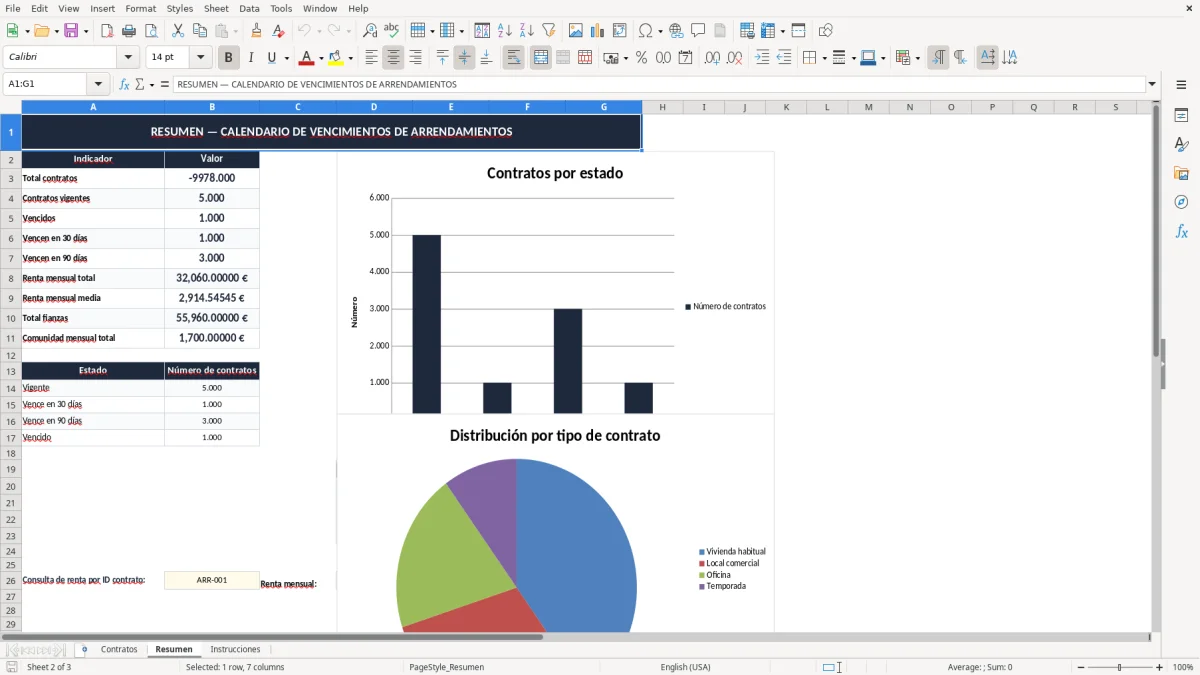The width and height of the screenshot is (1200, 675).
Task: Add a decimal place
Action: tap(712, 58)
